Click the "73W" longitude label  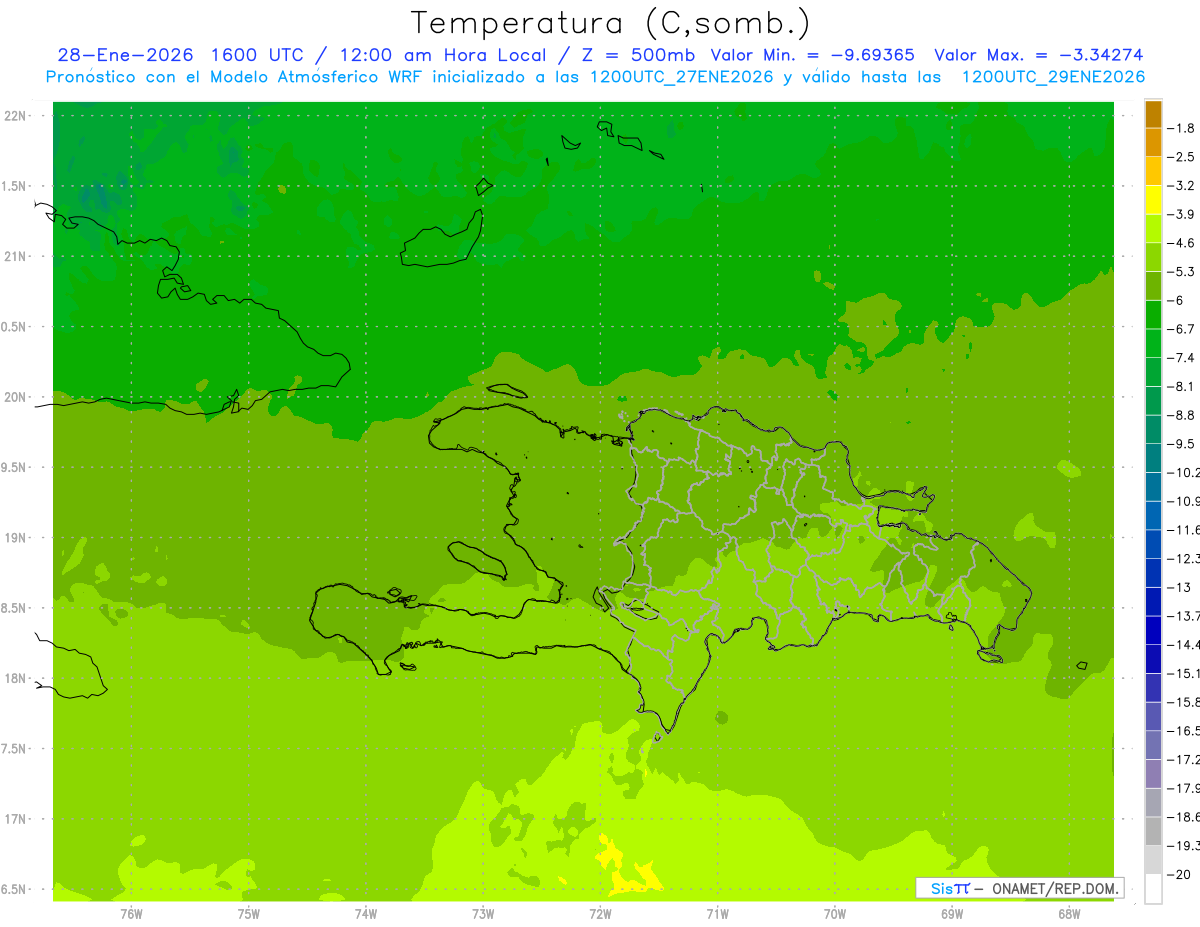pyautogui.click(x=483, y=913)
